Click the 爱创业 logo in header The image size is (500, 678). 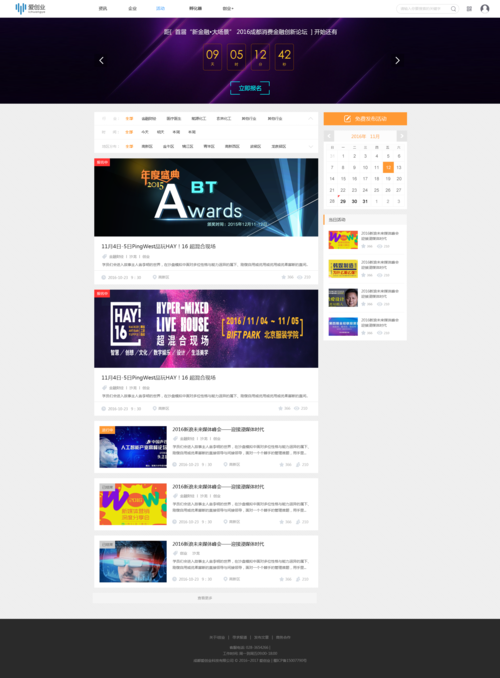coord(30,8)
